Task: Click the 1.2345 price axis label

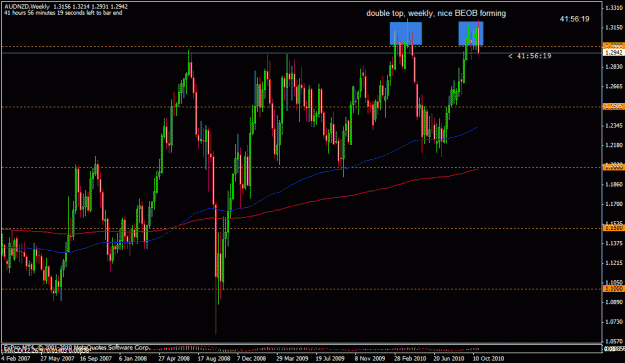Action: coord(614,126)
